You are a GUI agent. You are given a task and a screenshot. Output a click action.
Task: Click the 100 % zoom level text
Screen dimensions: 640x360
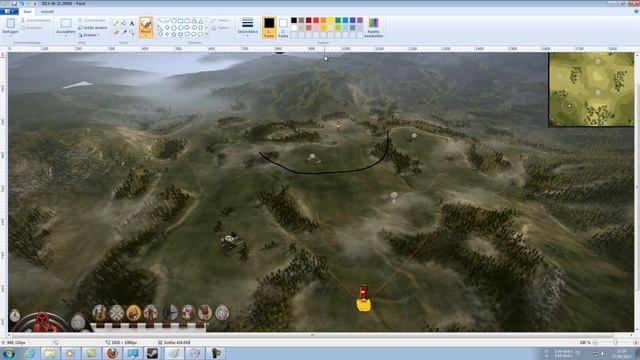coord(585,342)
